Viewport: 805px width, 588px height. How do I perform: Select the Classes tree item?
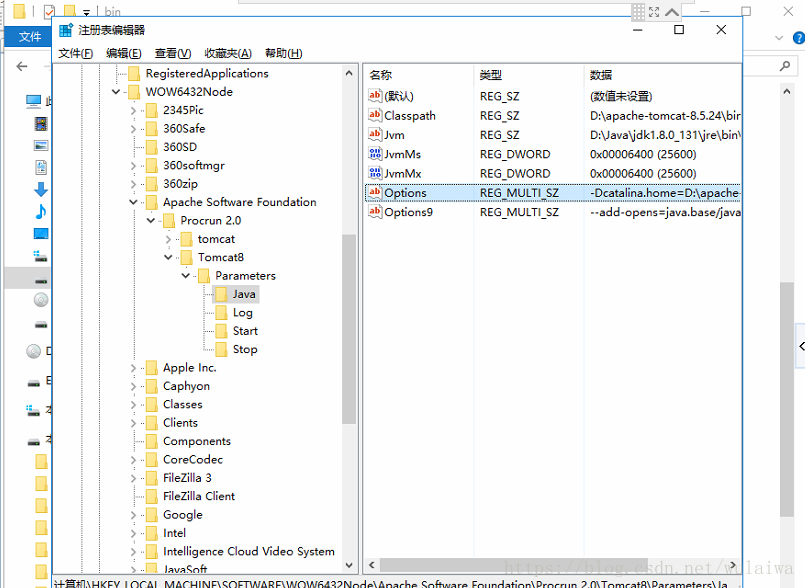[x=183, y=404]
